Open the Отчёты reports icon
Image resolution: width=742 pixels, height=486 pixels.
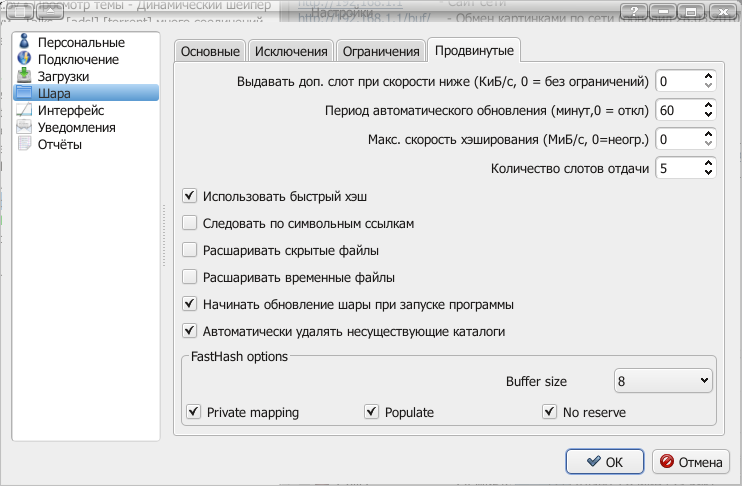(25, 144)
